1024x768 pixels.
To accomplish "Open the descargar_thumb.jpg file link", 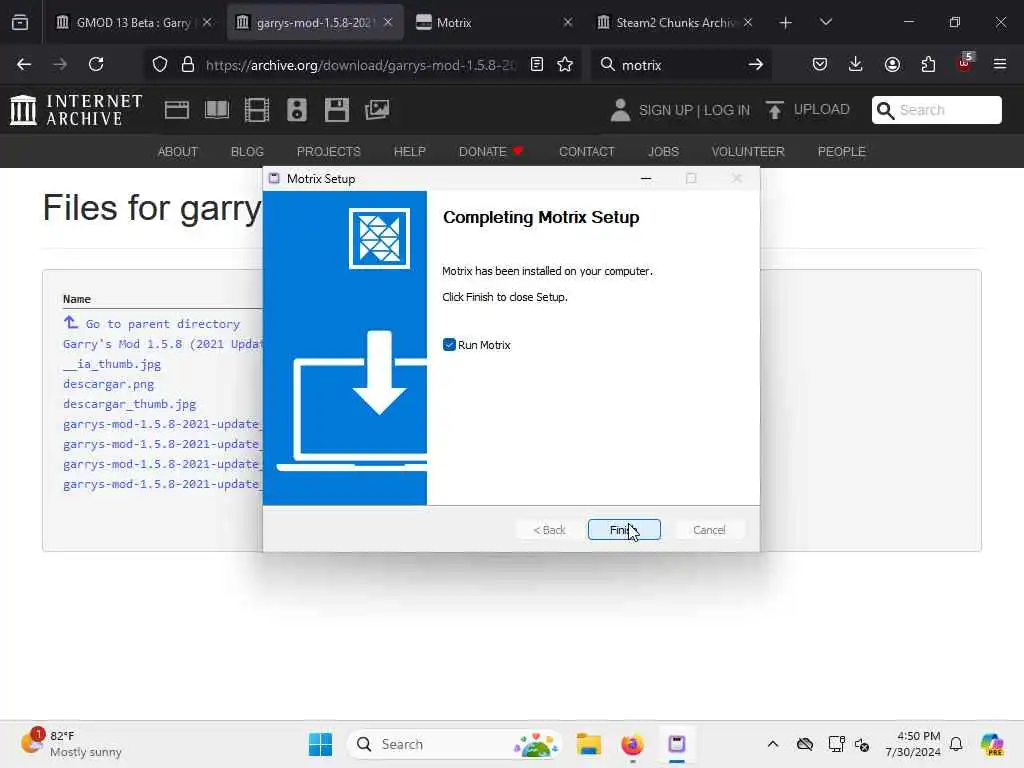I will point(129,404).
